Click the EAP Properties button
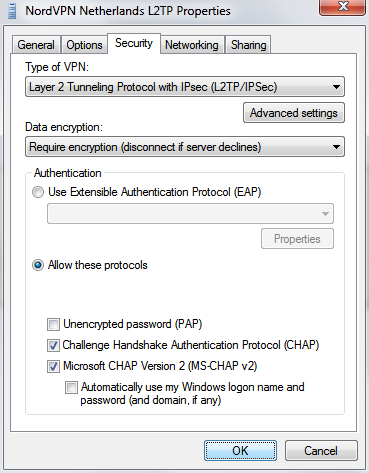This screenshot has height=473, width=369. (x=297, y=239)
